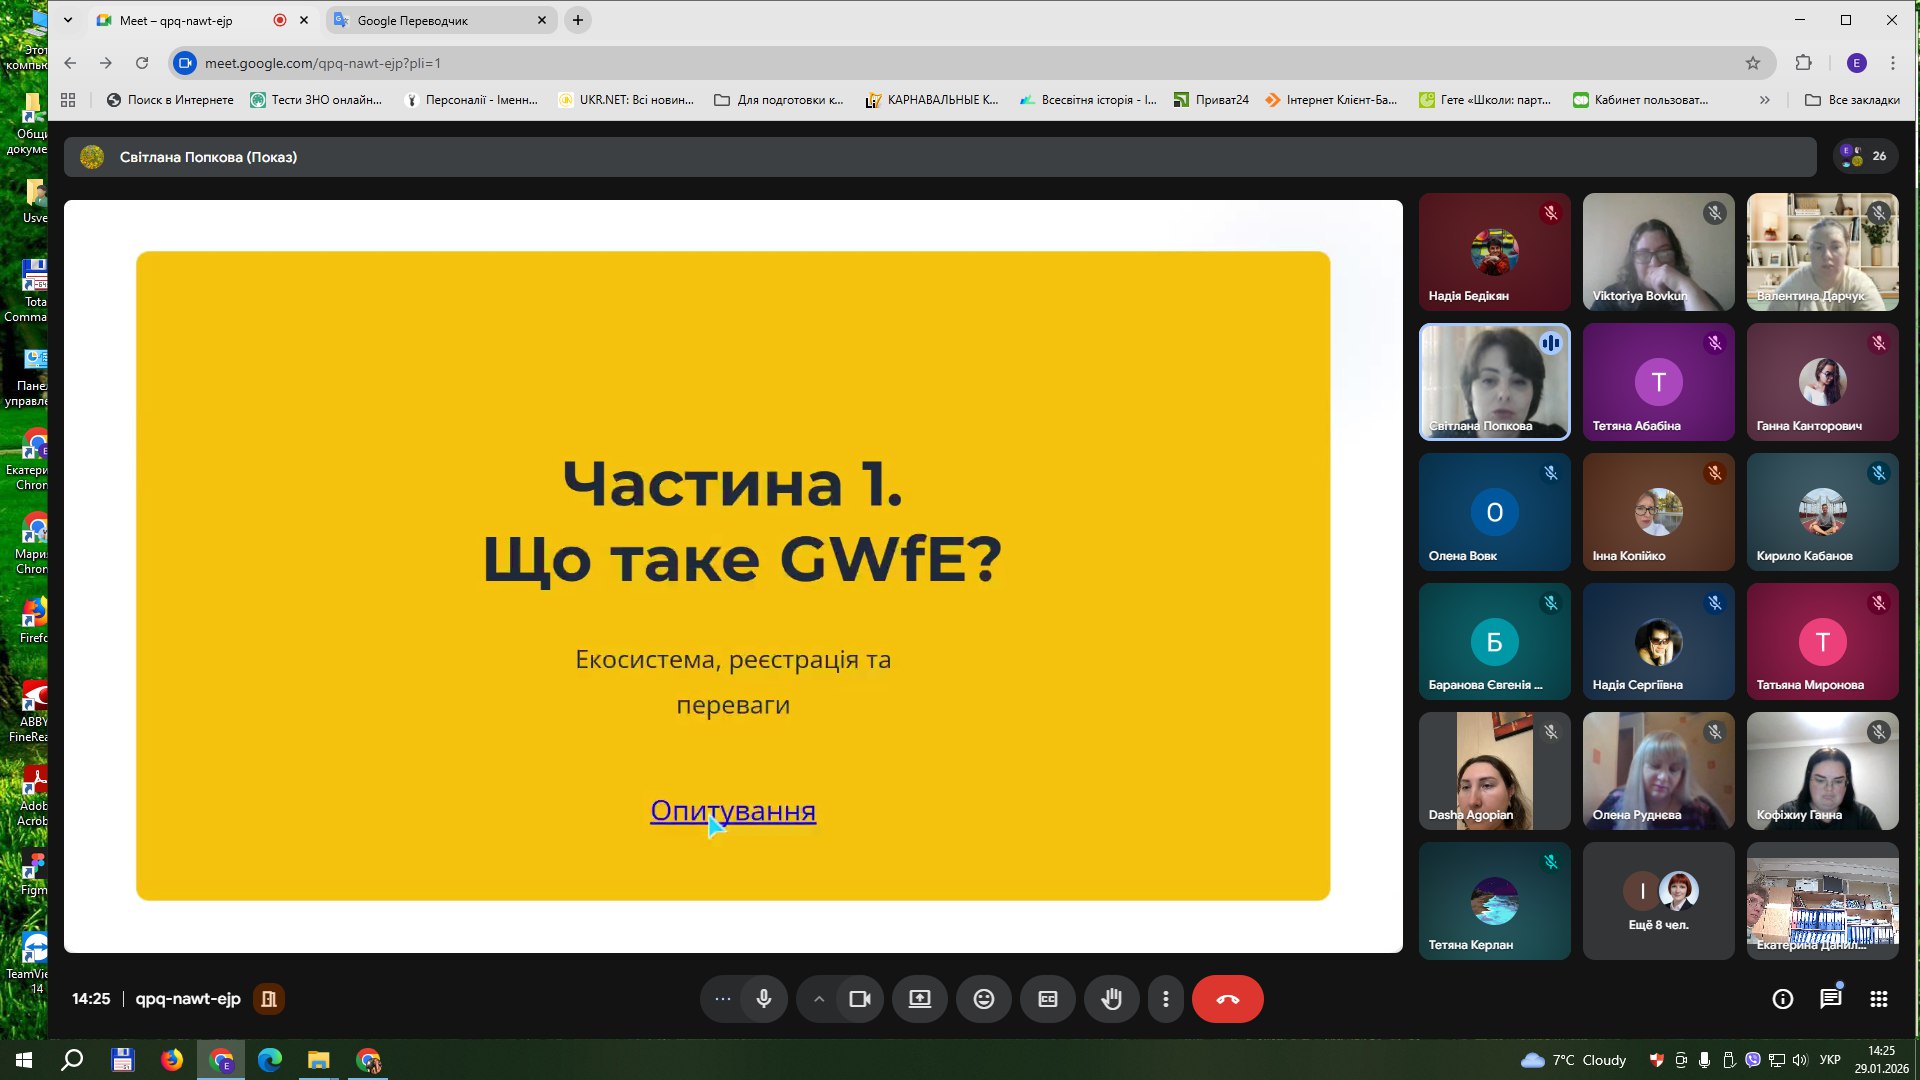Toggle microphone on or off
Viewport: 1920px width, 1080px height.
763,999
